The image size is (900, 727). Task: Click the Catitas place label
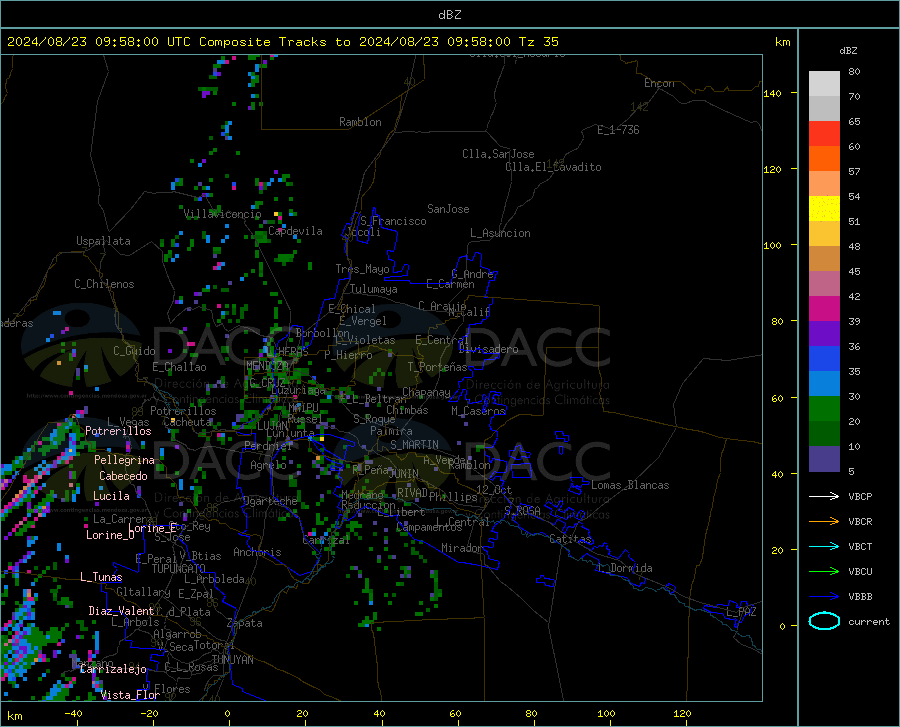click(x=571, y=539)
